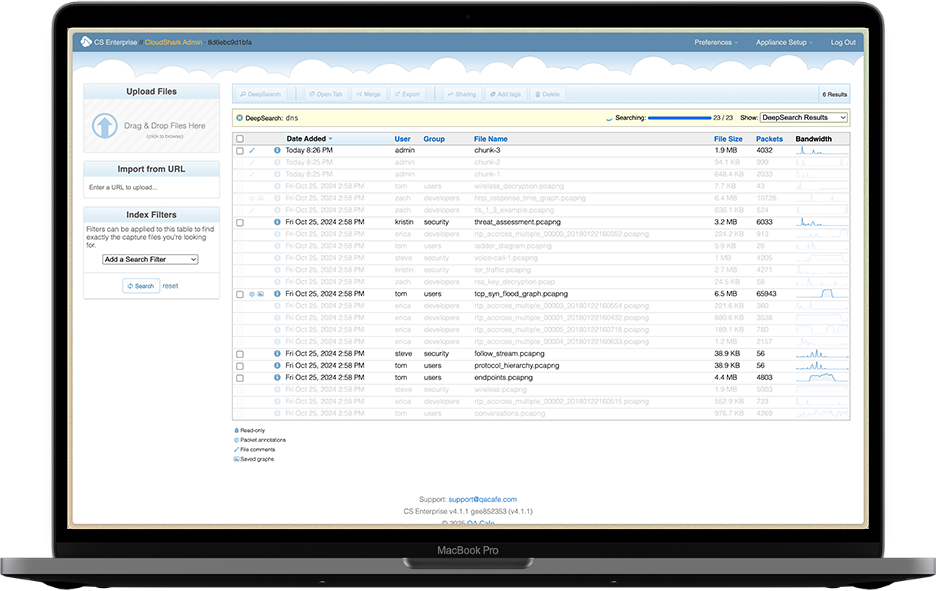Viewport: 936px width, 591px height.
Task: Check the box for chunk-3
Action: (x=240, y=151)
